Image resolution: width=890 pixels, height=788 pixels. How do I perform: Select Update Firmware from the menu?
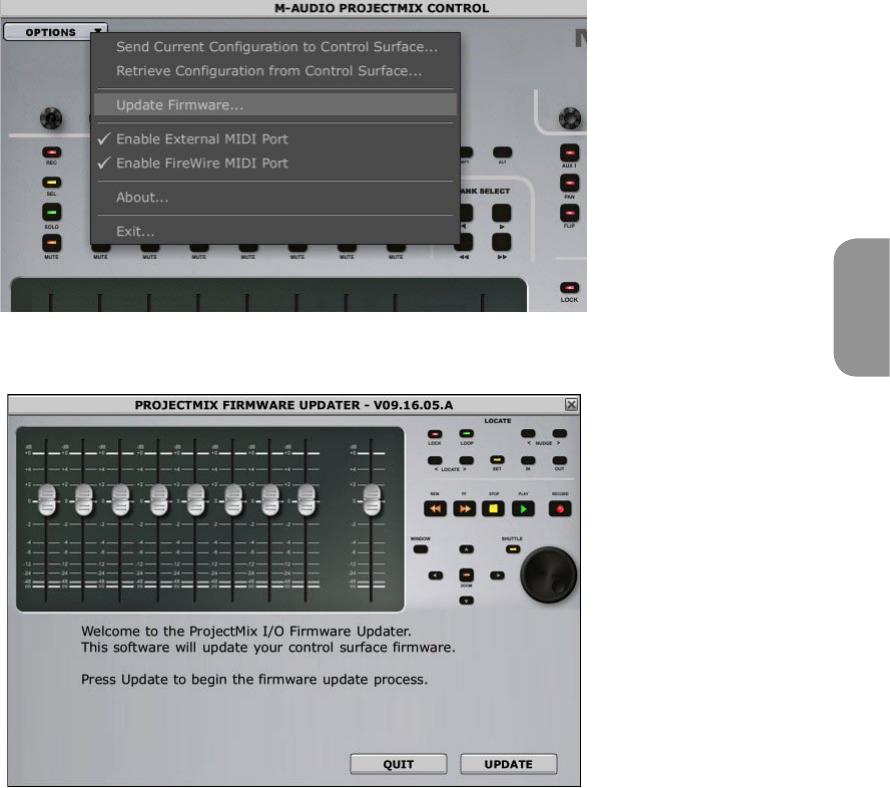click(180, 105)
